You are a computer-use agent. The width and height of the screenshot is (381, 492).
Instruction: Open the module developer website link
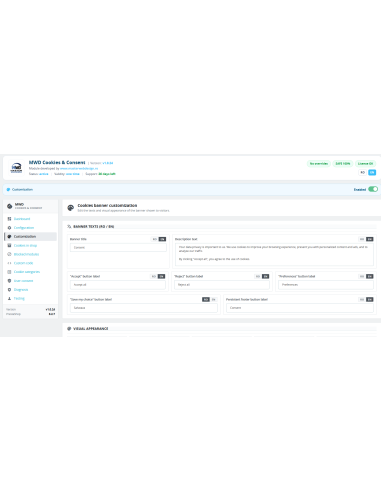(x=79, y=168)
